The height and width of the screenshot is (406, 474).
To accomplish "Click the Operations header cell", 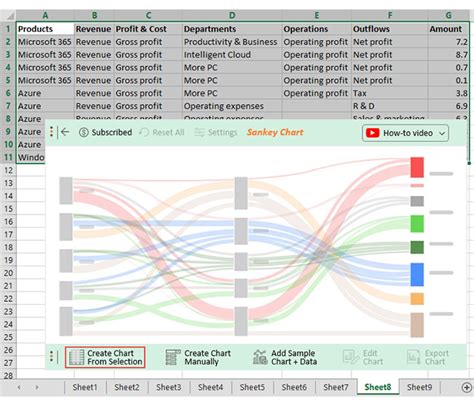I will click(317, 29).
